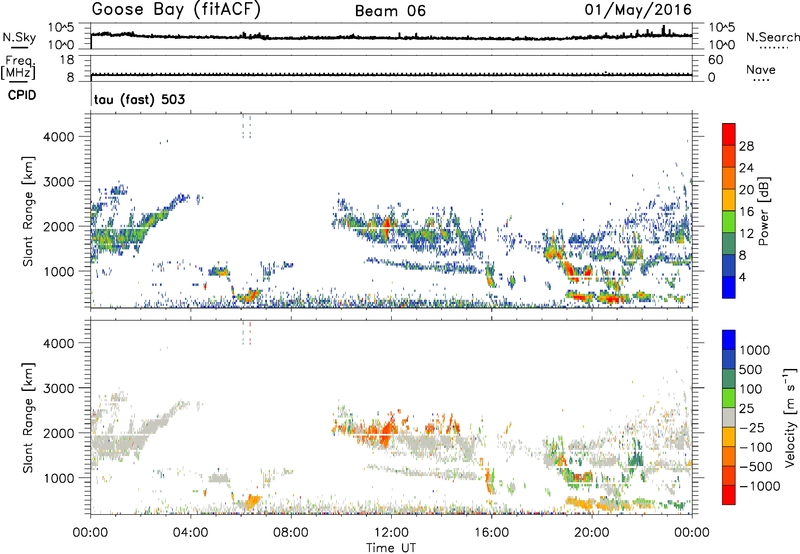Click '3000' on the power panel y-axis

coord(59,182)
